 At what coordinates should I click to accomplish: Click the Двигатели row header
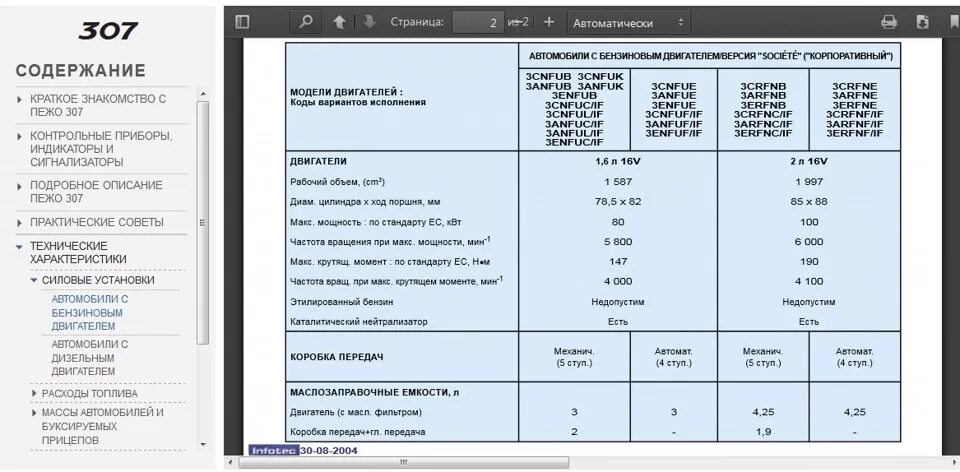click(318, 162)
